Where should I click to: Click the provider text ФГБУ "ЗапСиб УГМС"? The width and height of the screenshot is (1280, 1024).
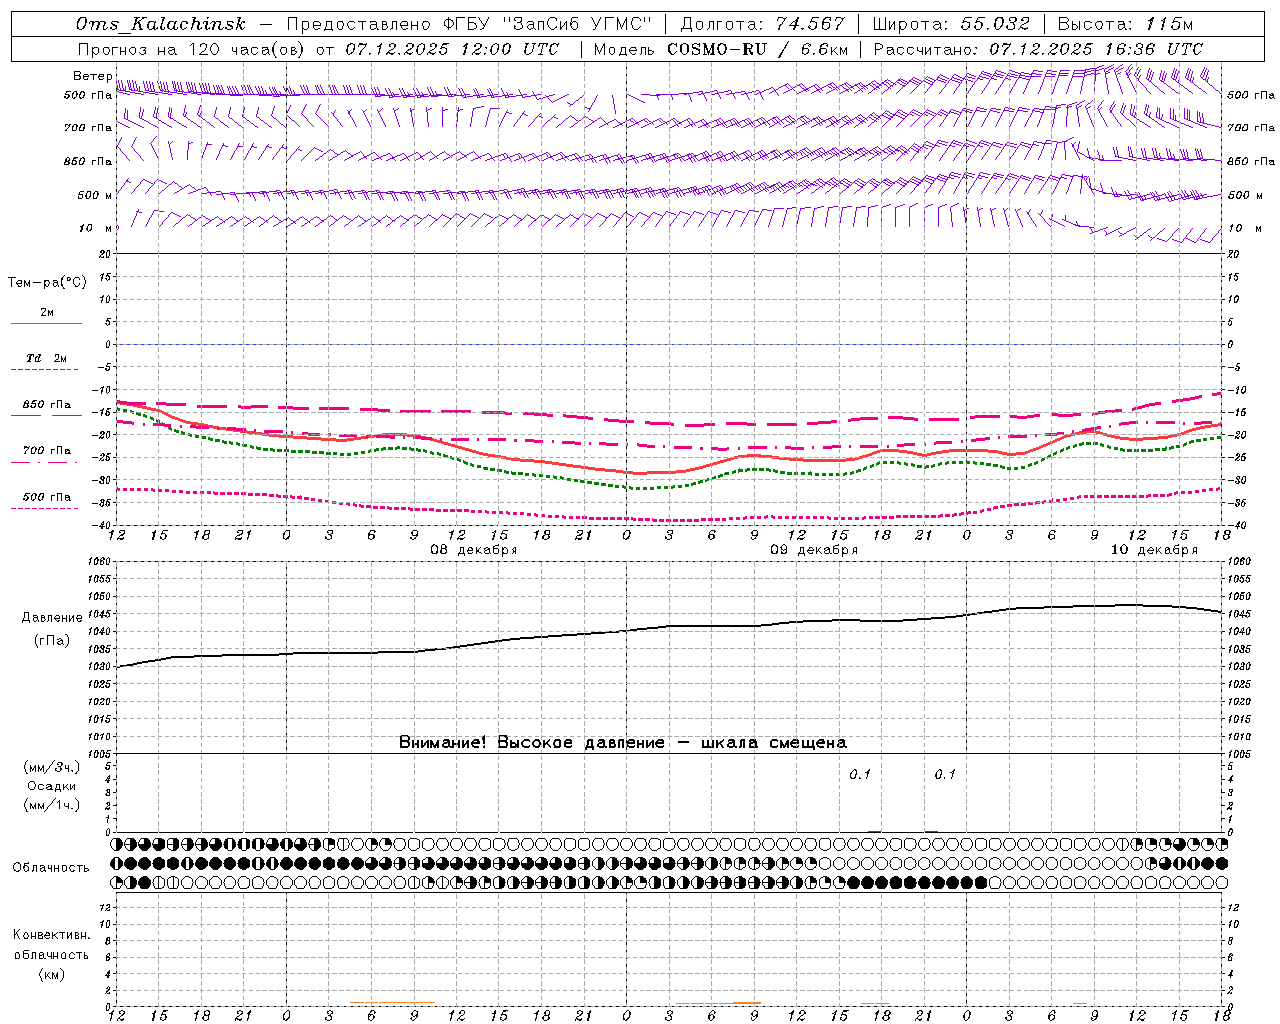[546, 24]
